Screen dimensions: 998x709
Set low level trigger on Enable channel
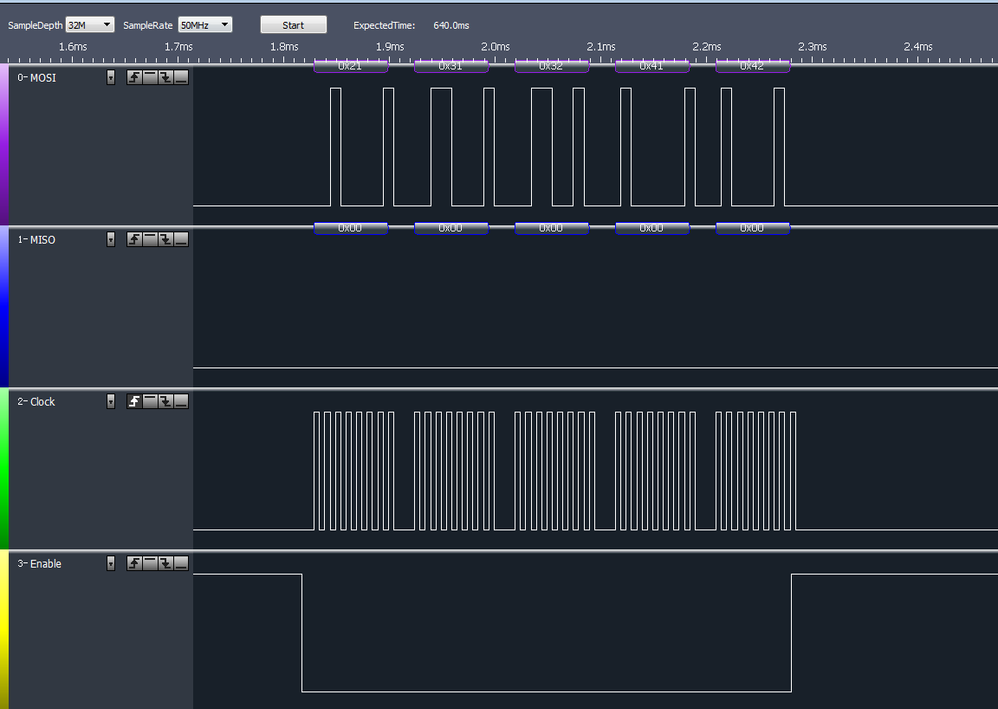(181, 563)
